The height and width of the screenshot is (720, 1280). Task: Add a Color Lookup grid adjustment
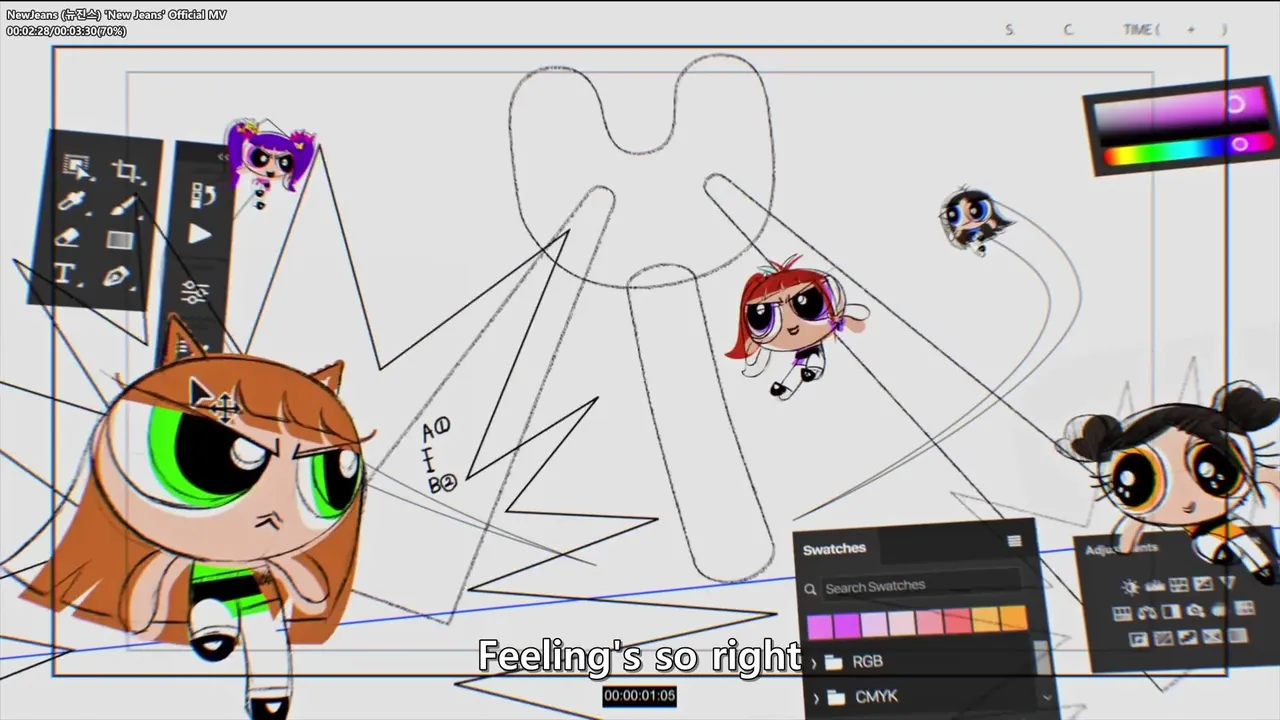pos(1245,608)
